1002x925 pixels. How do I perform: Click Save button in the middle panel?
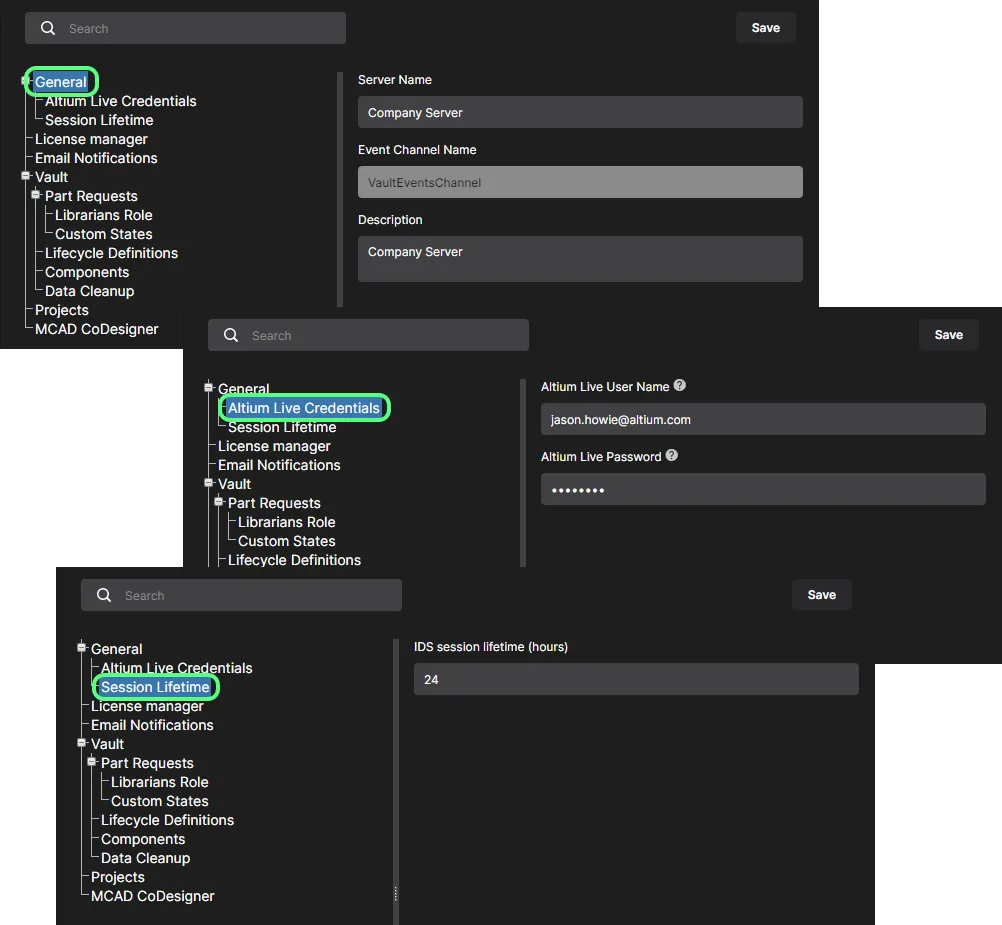click(x=948, y=335)
